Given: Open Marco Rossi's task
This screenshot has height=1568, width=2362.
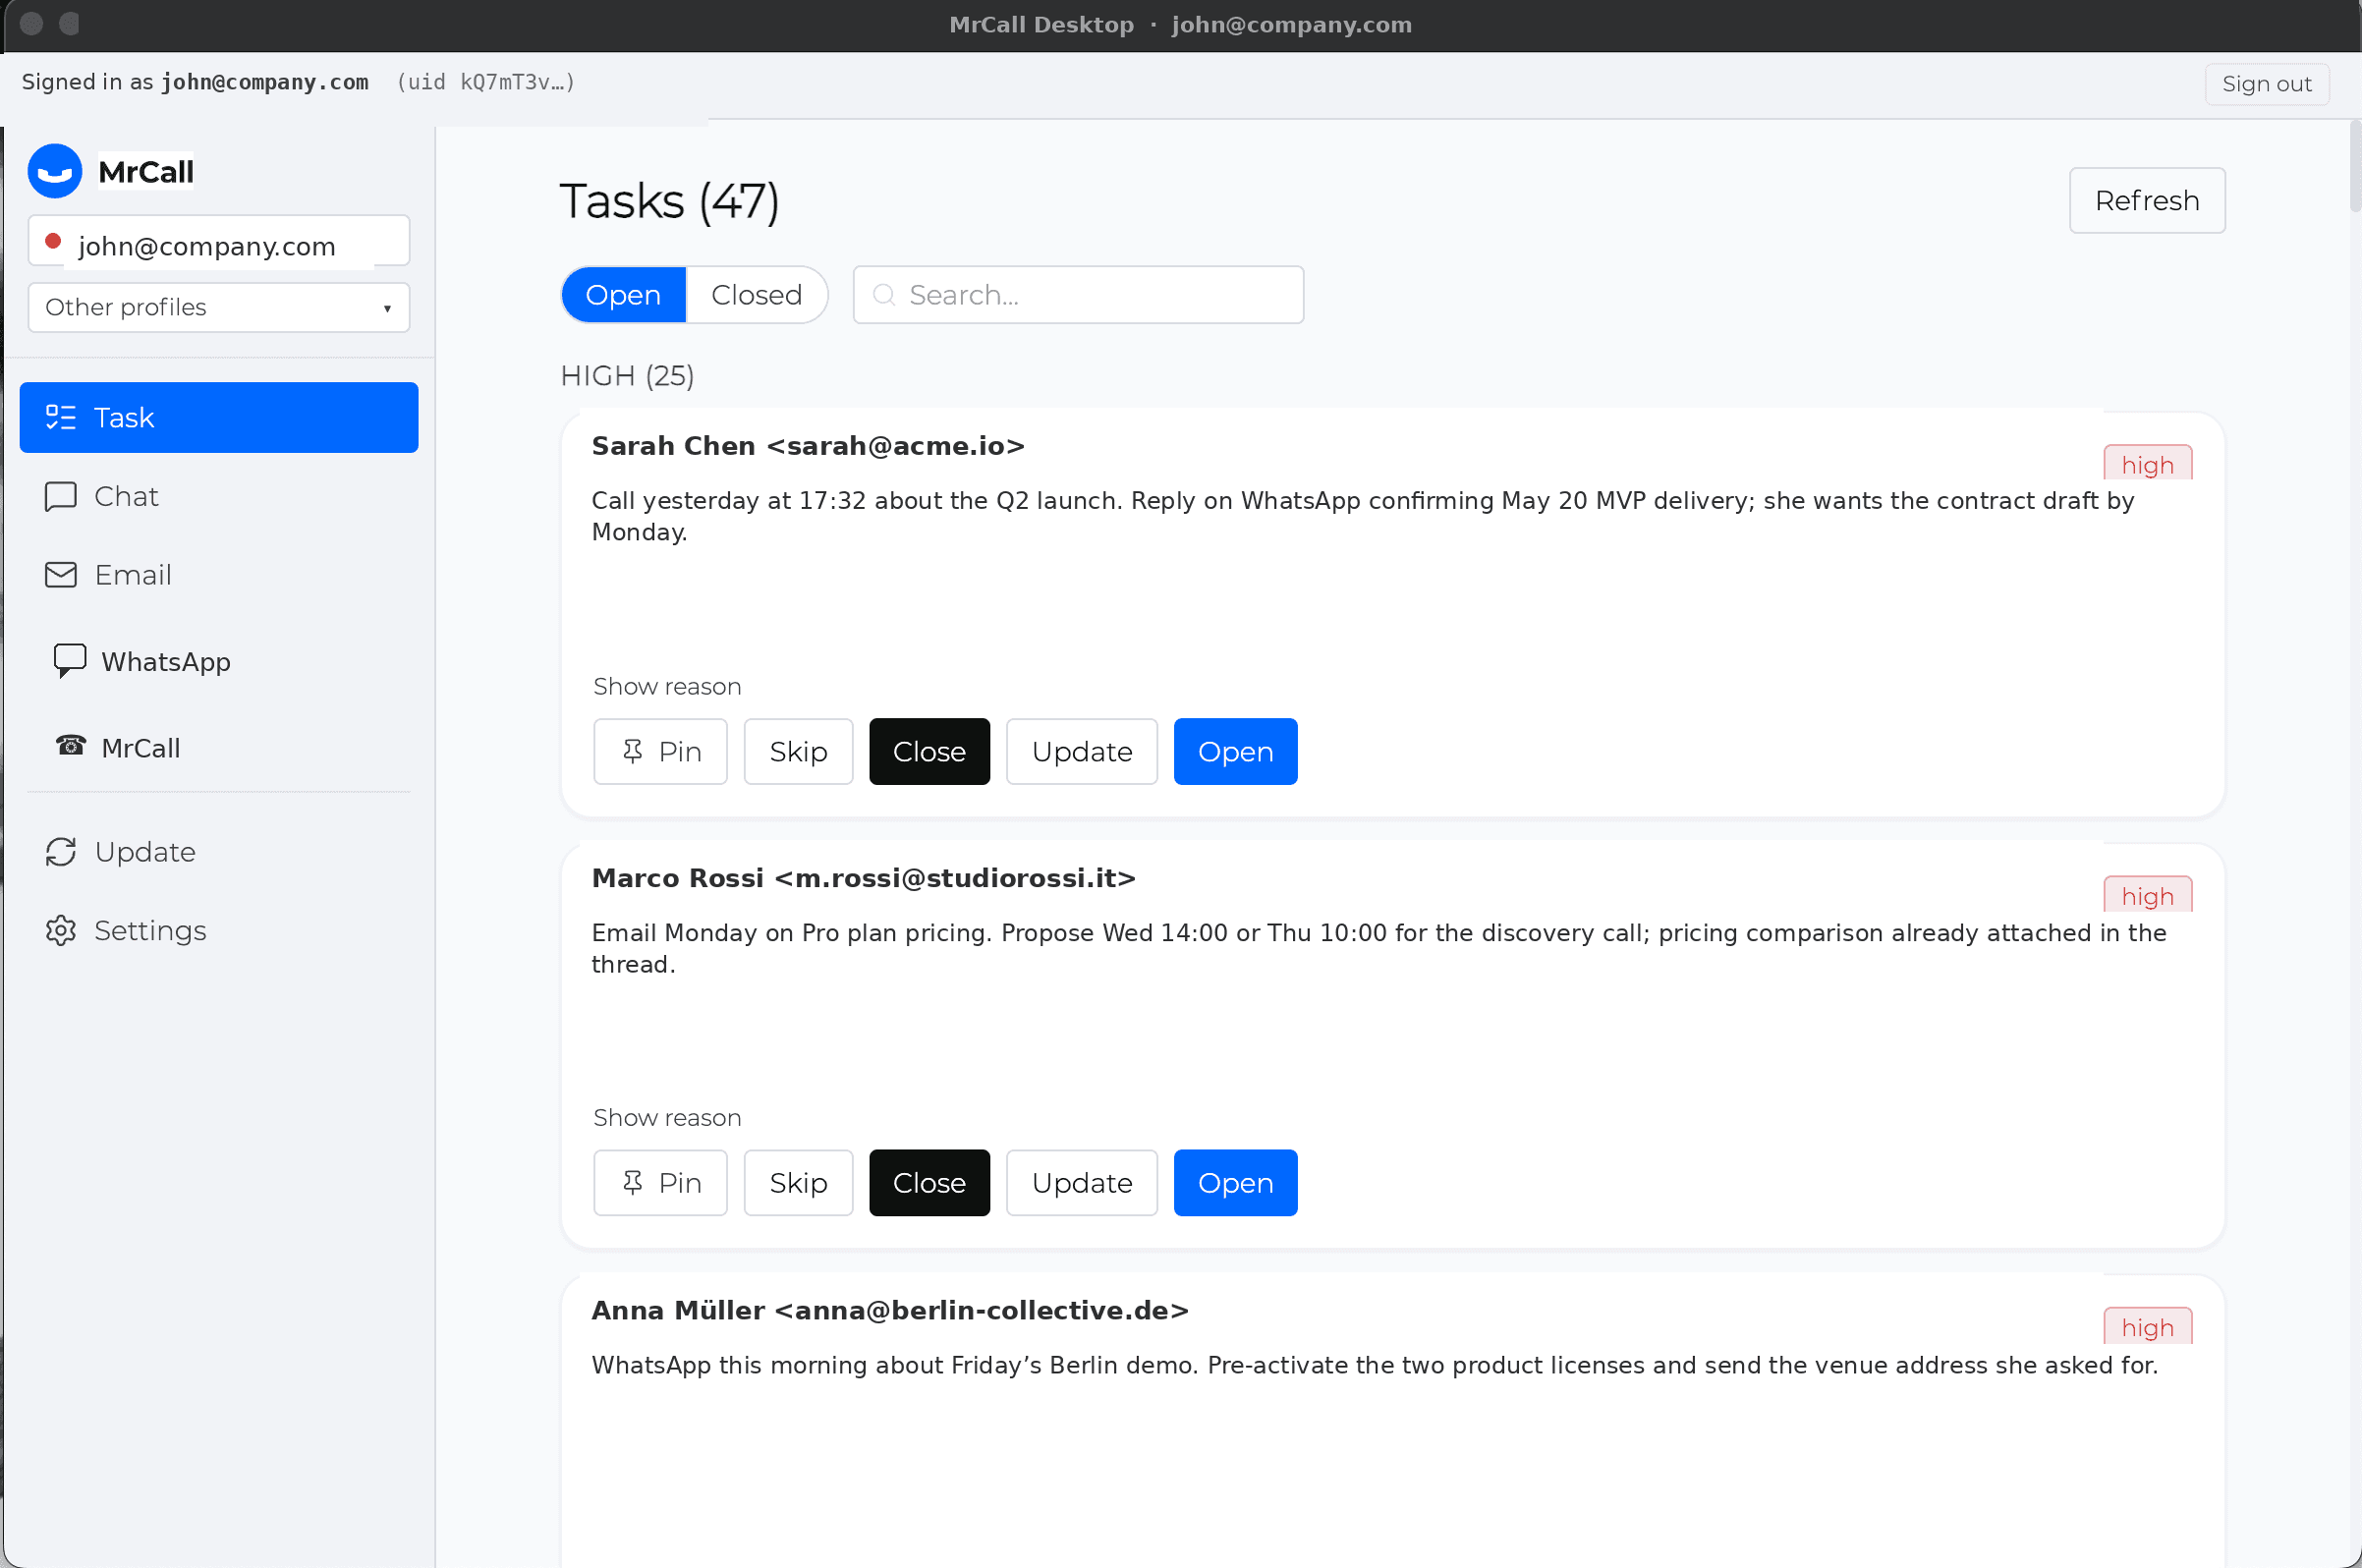Looking at the screenshot, I should [1235, 1183].
